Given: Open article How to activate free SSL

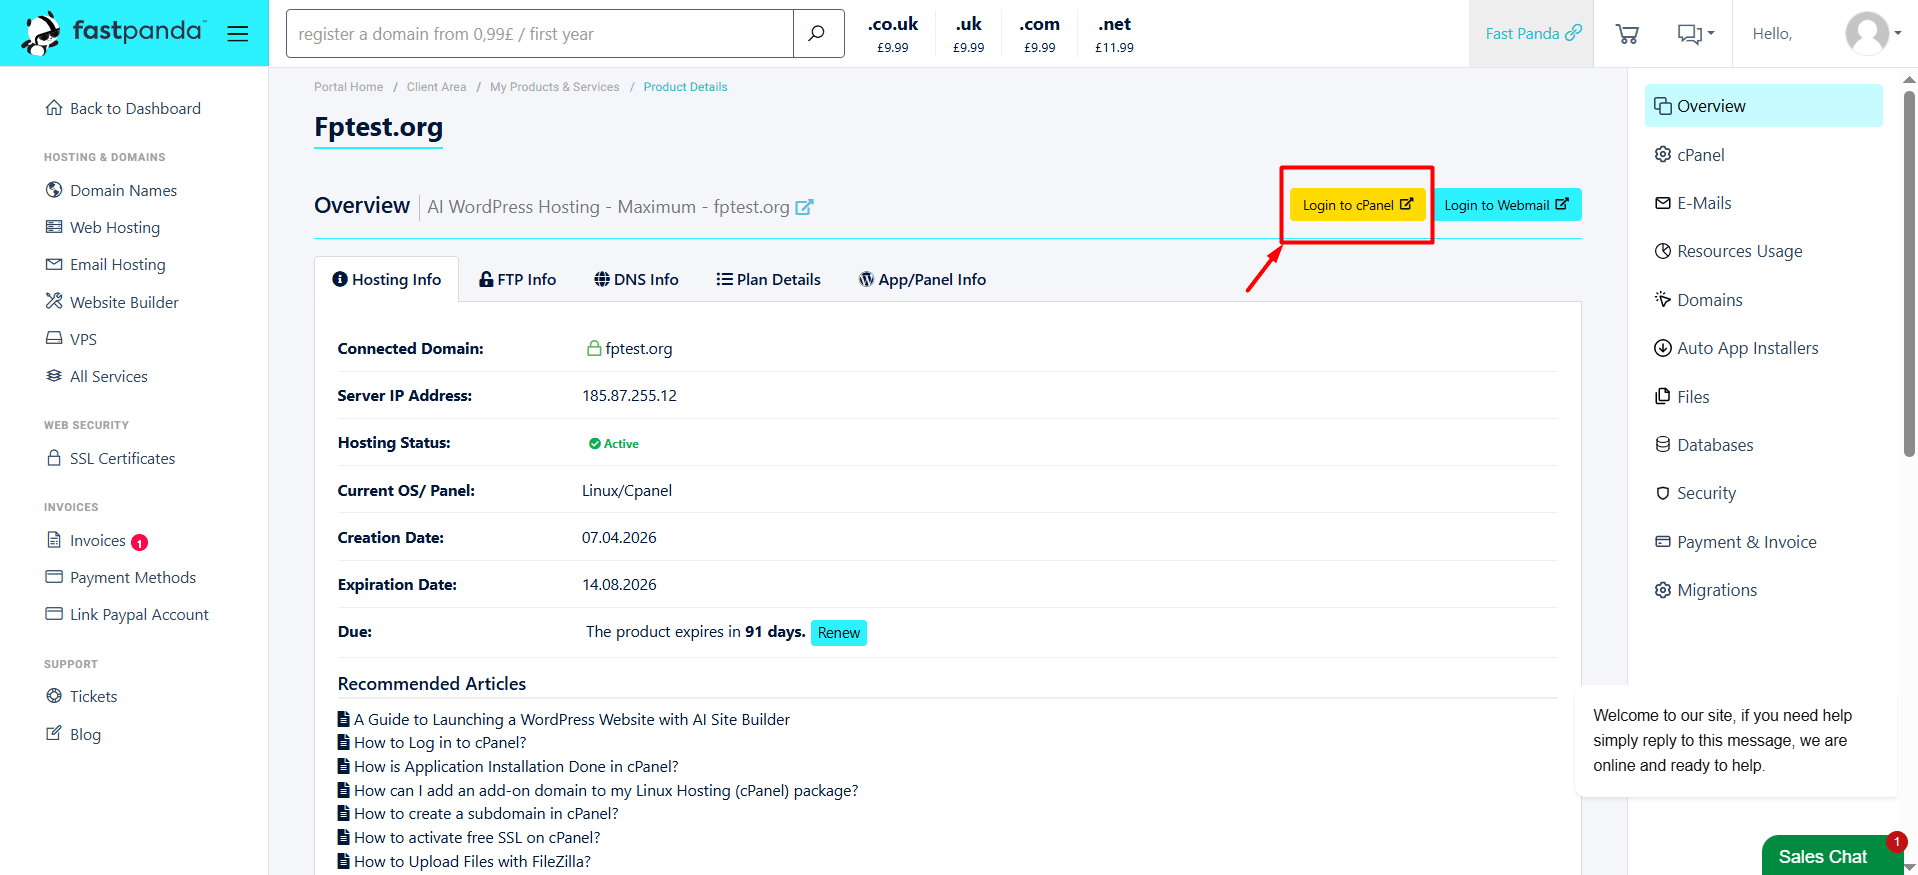Looking at the screenshot, I should 477,837.
